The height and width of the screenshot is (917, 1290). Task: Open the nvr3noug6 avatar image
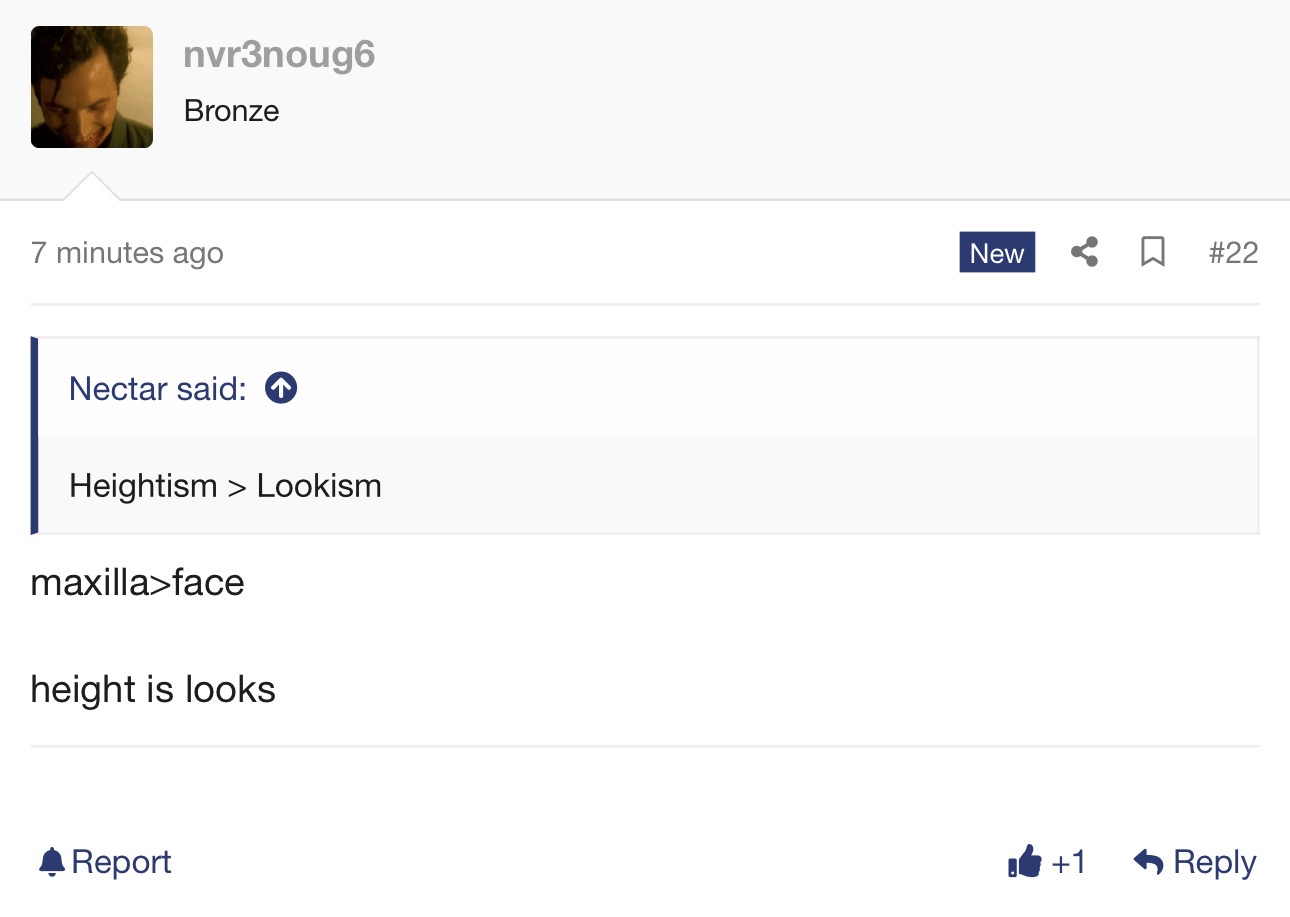pos(92,87)
